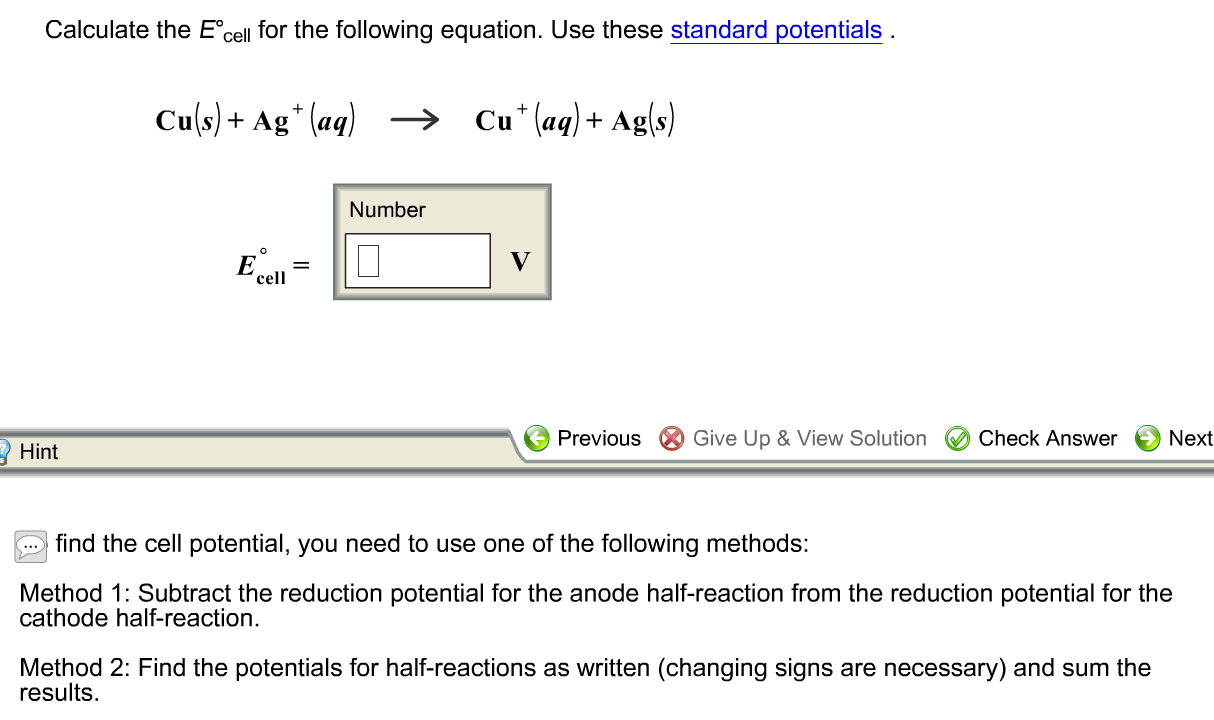
Task: Click the green Check Answer checkmark icon
Action: coord(957,438)
